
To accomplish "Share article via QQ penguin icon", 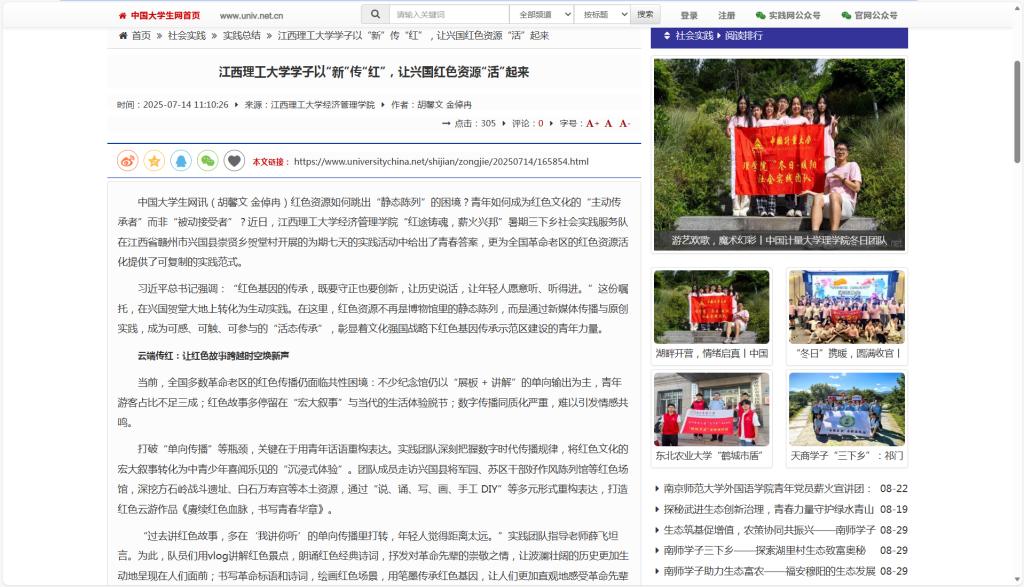I will coord(180,160).
